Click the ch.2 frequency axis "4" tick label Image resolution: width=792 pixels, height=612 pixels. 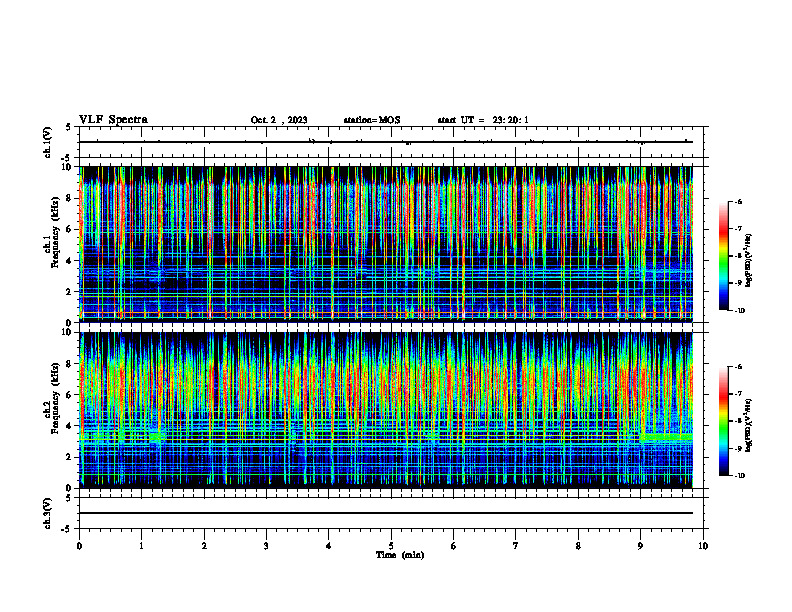pos(70,426)
